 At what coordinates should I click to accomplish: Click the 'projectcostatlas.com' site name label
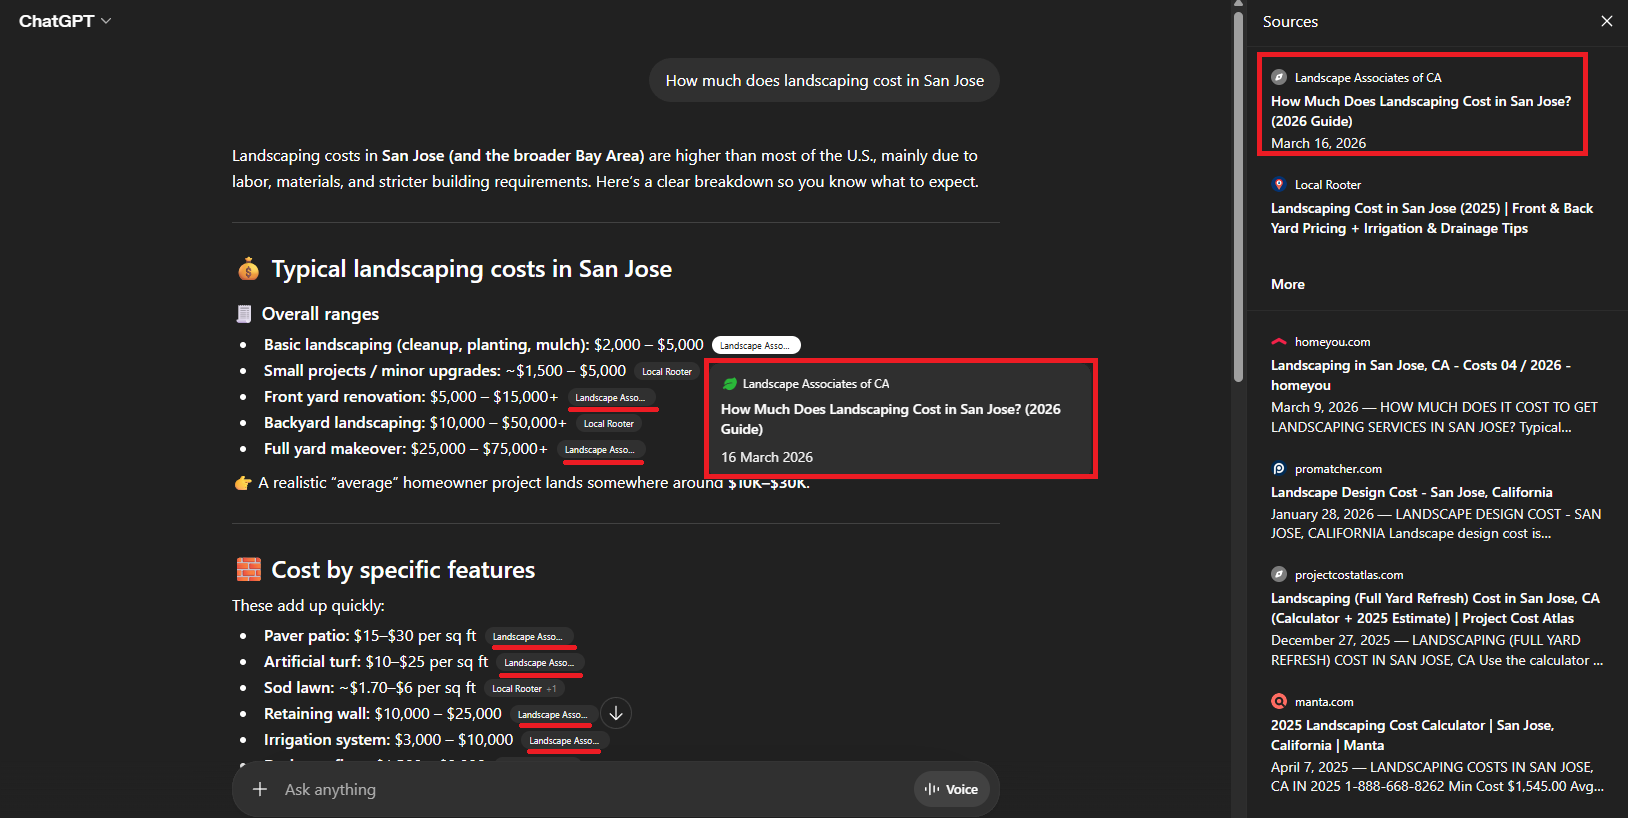click(x=1349, y=575)
